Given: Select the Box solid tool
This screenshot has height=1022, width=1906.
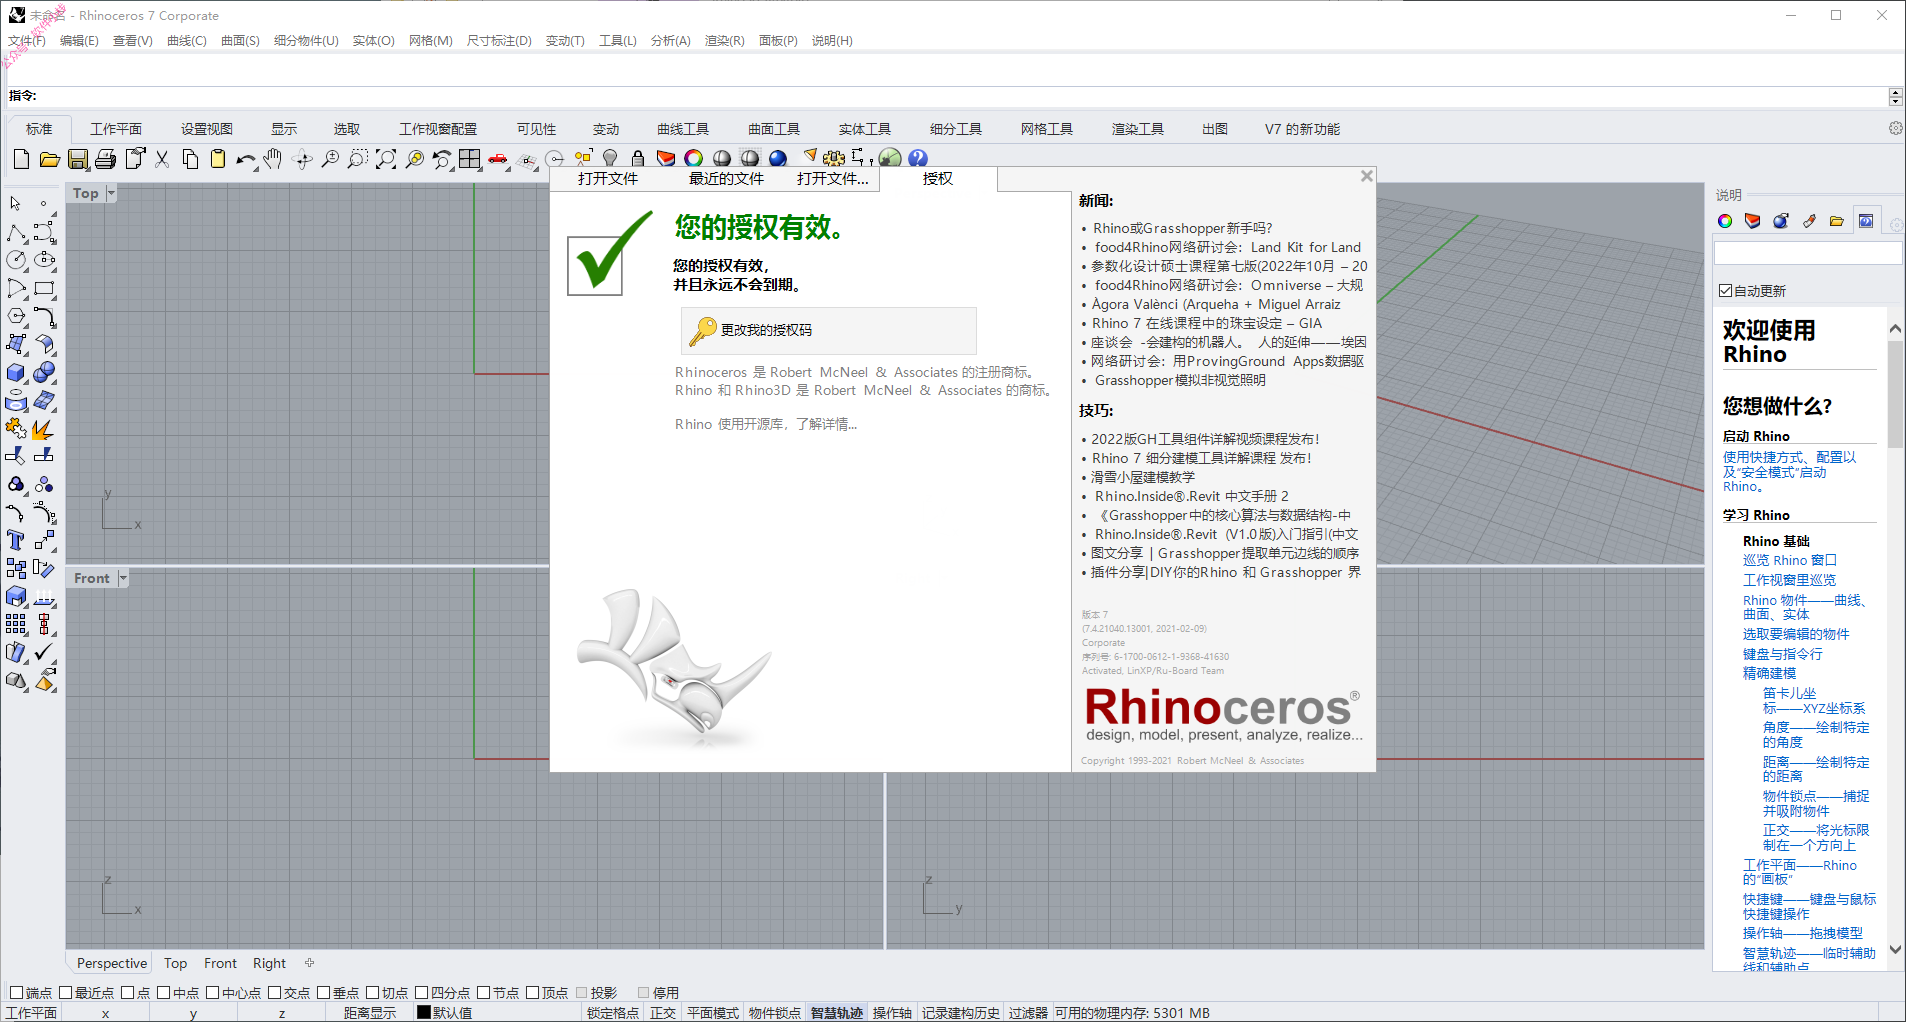Looking at the screenshot, I should (16, 373).
